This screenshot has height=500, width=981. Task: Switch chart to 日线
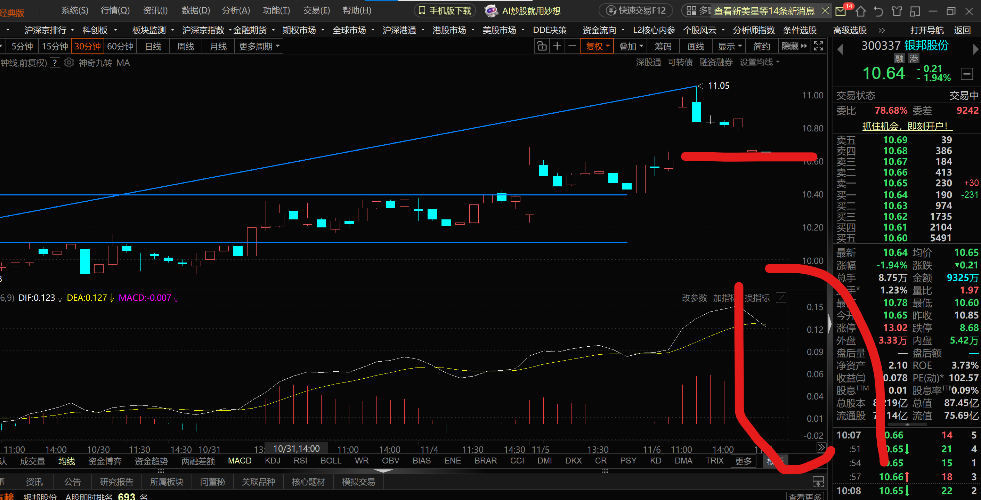click(153, 46)
